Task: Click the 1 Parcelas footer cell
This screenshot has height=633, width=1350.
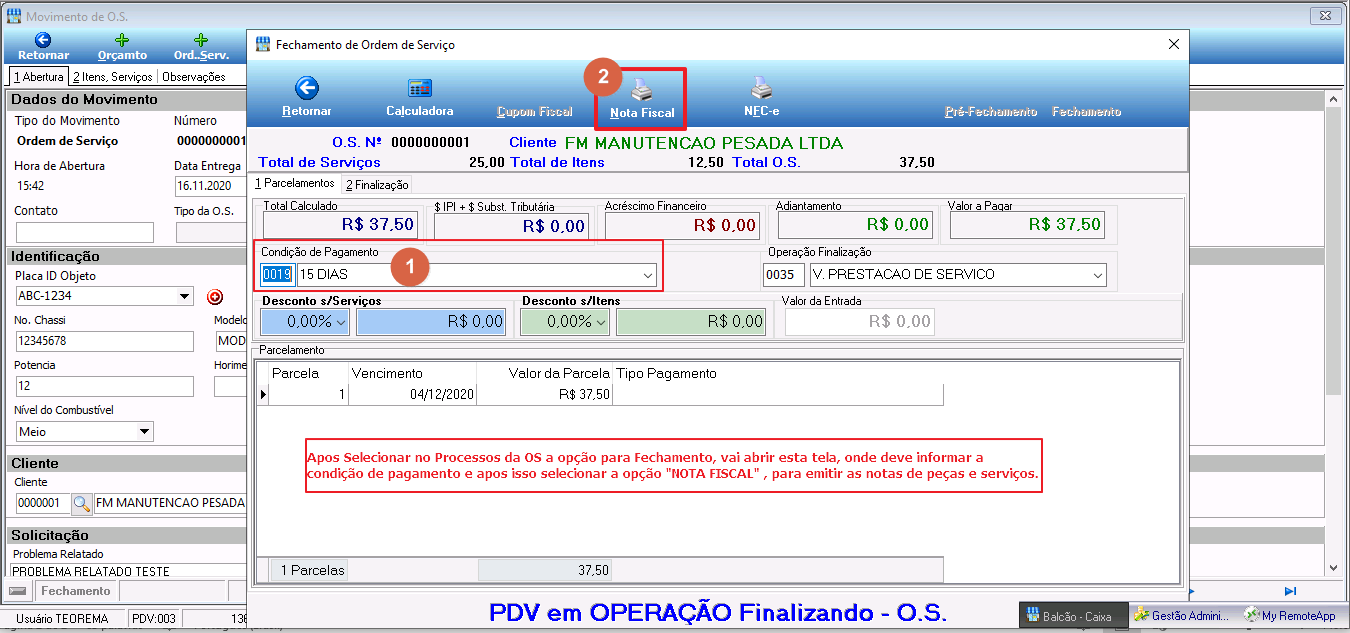Action: [312, 570]
